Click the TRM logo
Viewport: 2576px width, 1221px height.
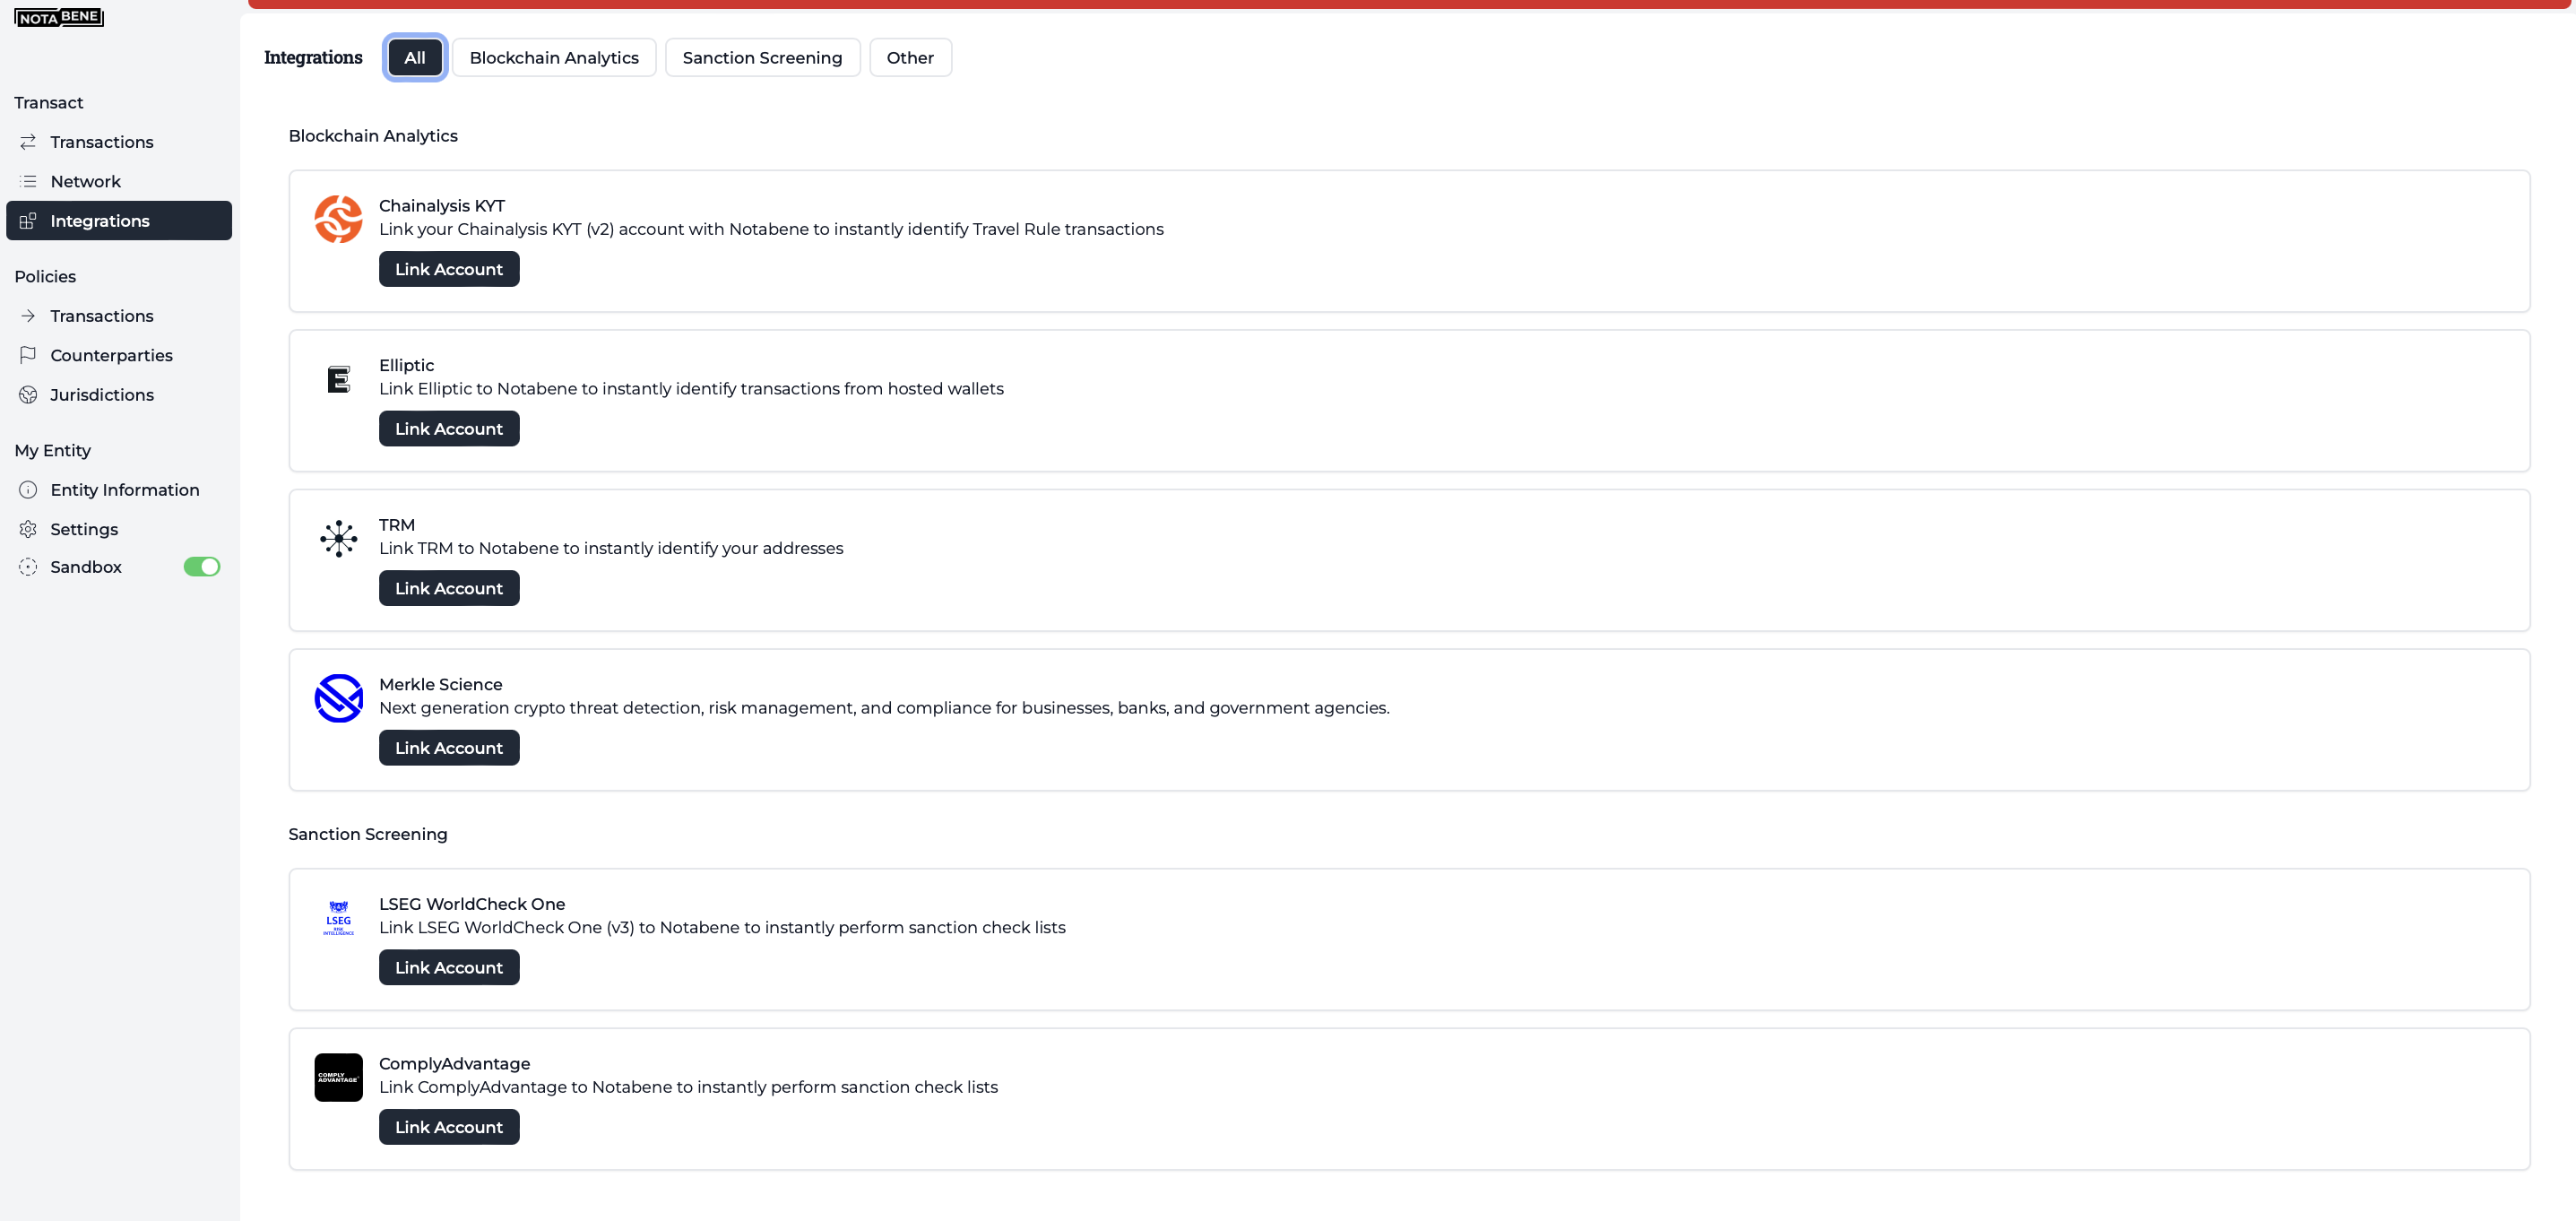[x=339, y=538]
